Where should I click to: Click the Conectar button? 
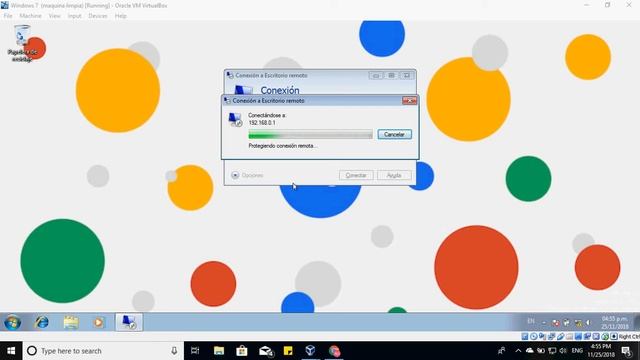pyautogui.click(x=356, y=175)
